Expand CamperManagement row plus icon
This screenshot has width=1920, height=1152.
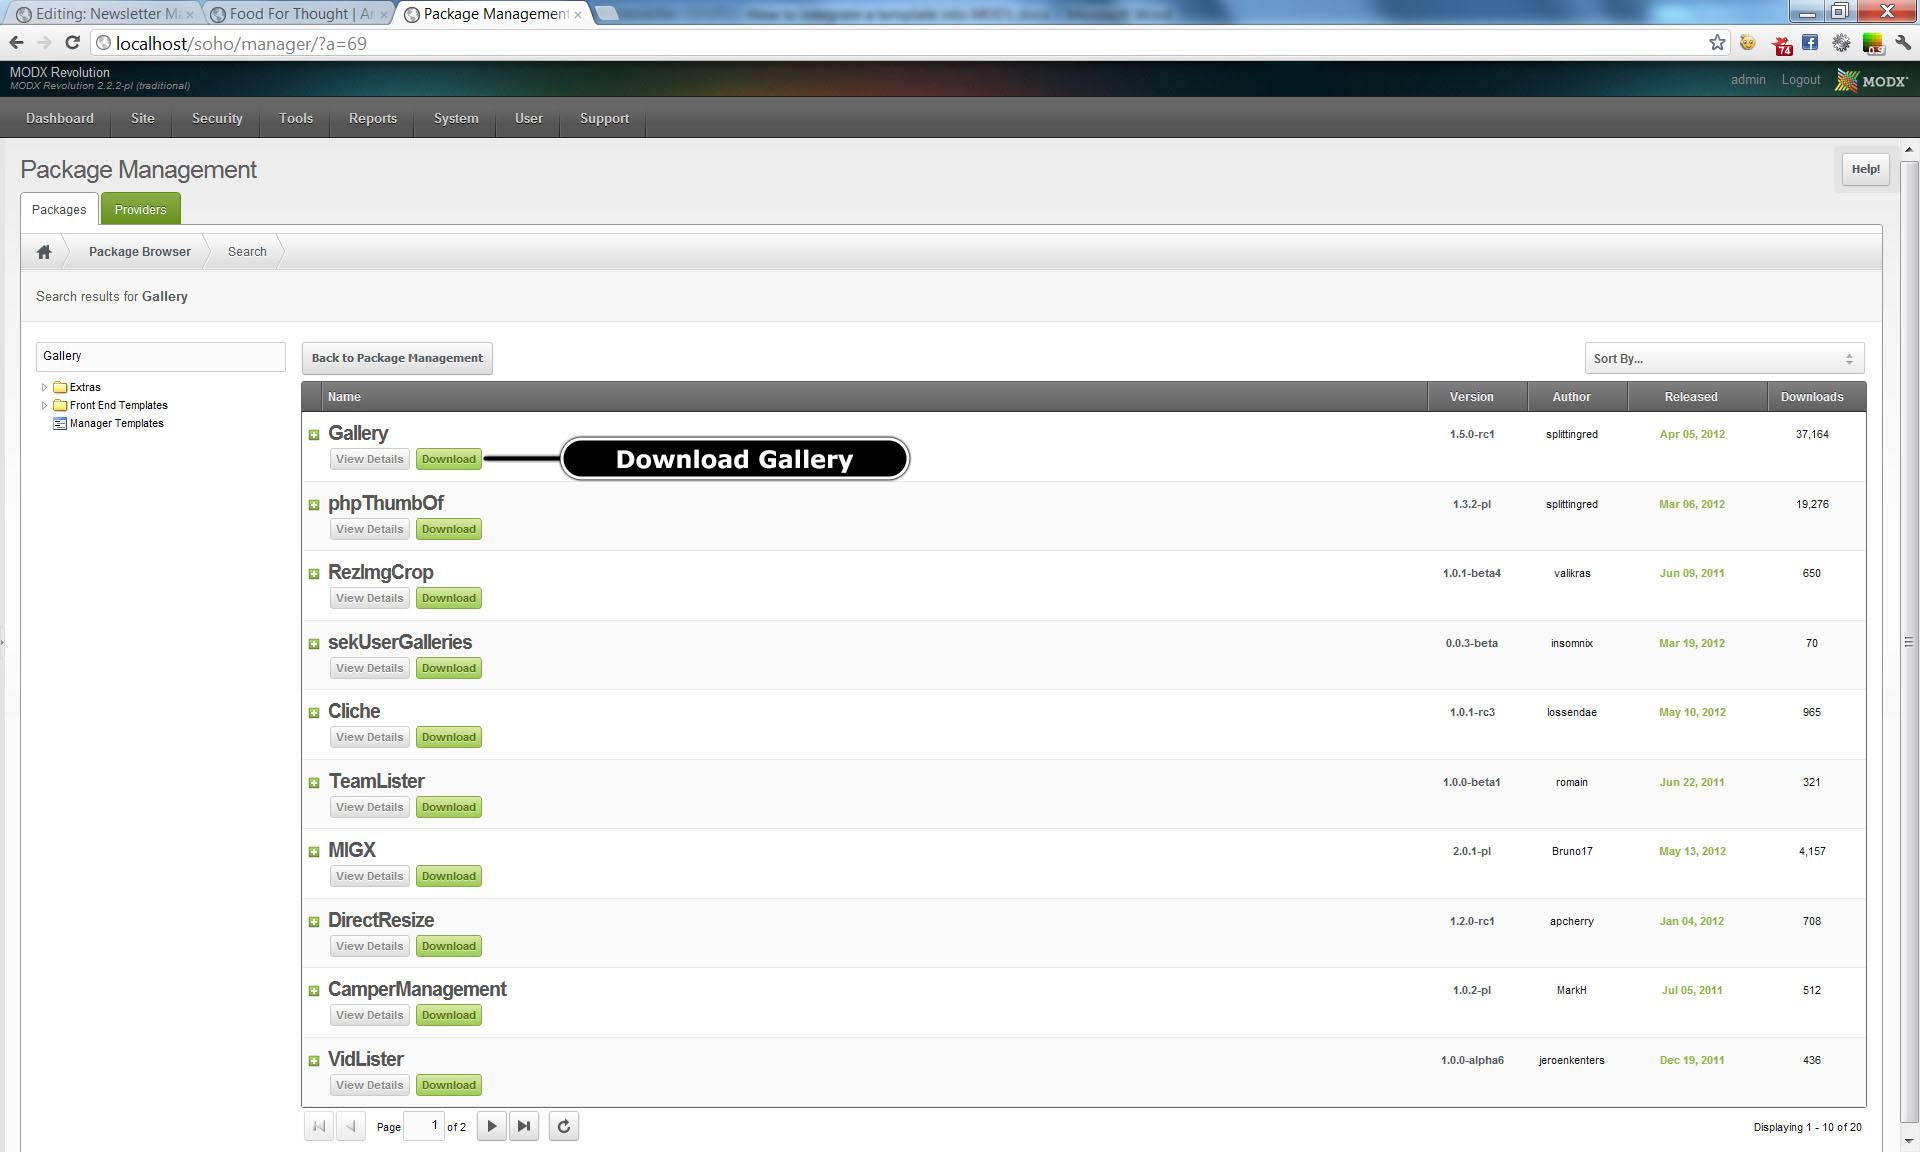[314, 991]
